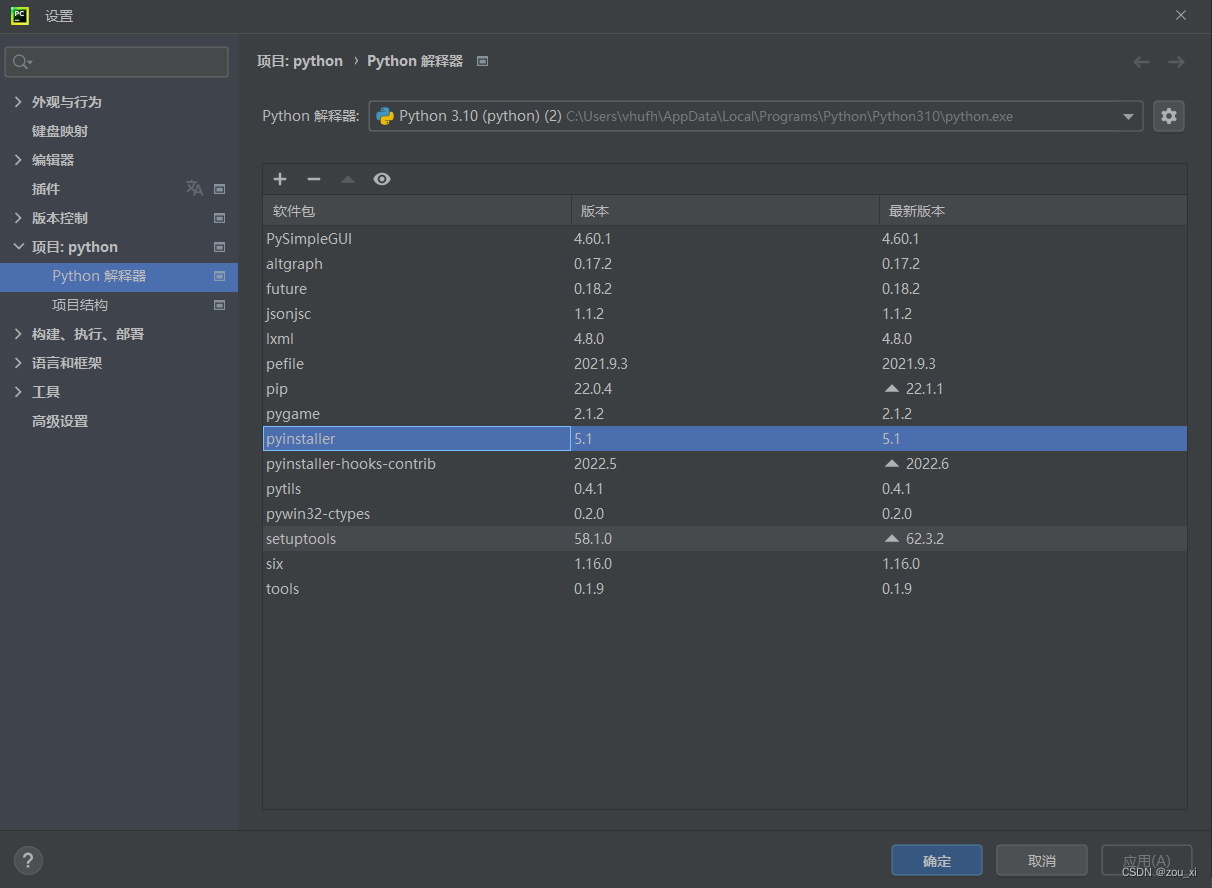Select the lxml package row
Image resolution: width=1212 pixels, height=888 pixels.
(725, 339)
